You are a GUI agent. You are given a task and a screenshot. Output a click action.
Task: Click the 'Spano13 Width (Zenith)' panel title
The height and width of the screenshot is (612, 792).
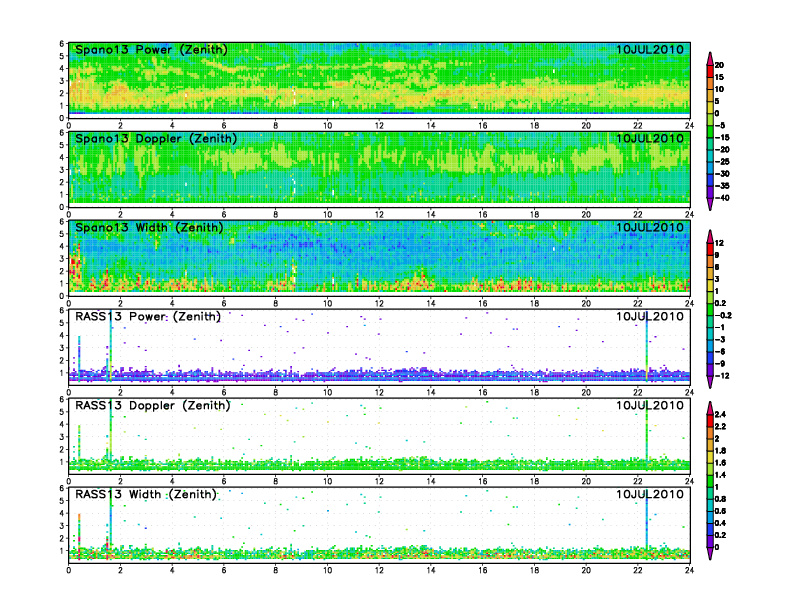tap(149, 227)
